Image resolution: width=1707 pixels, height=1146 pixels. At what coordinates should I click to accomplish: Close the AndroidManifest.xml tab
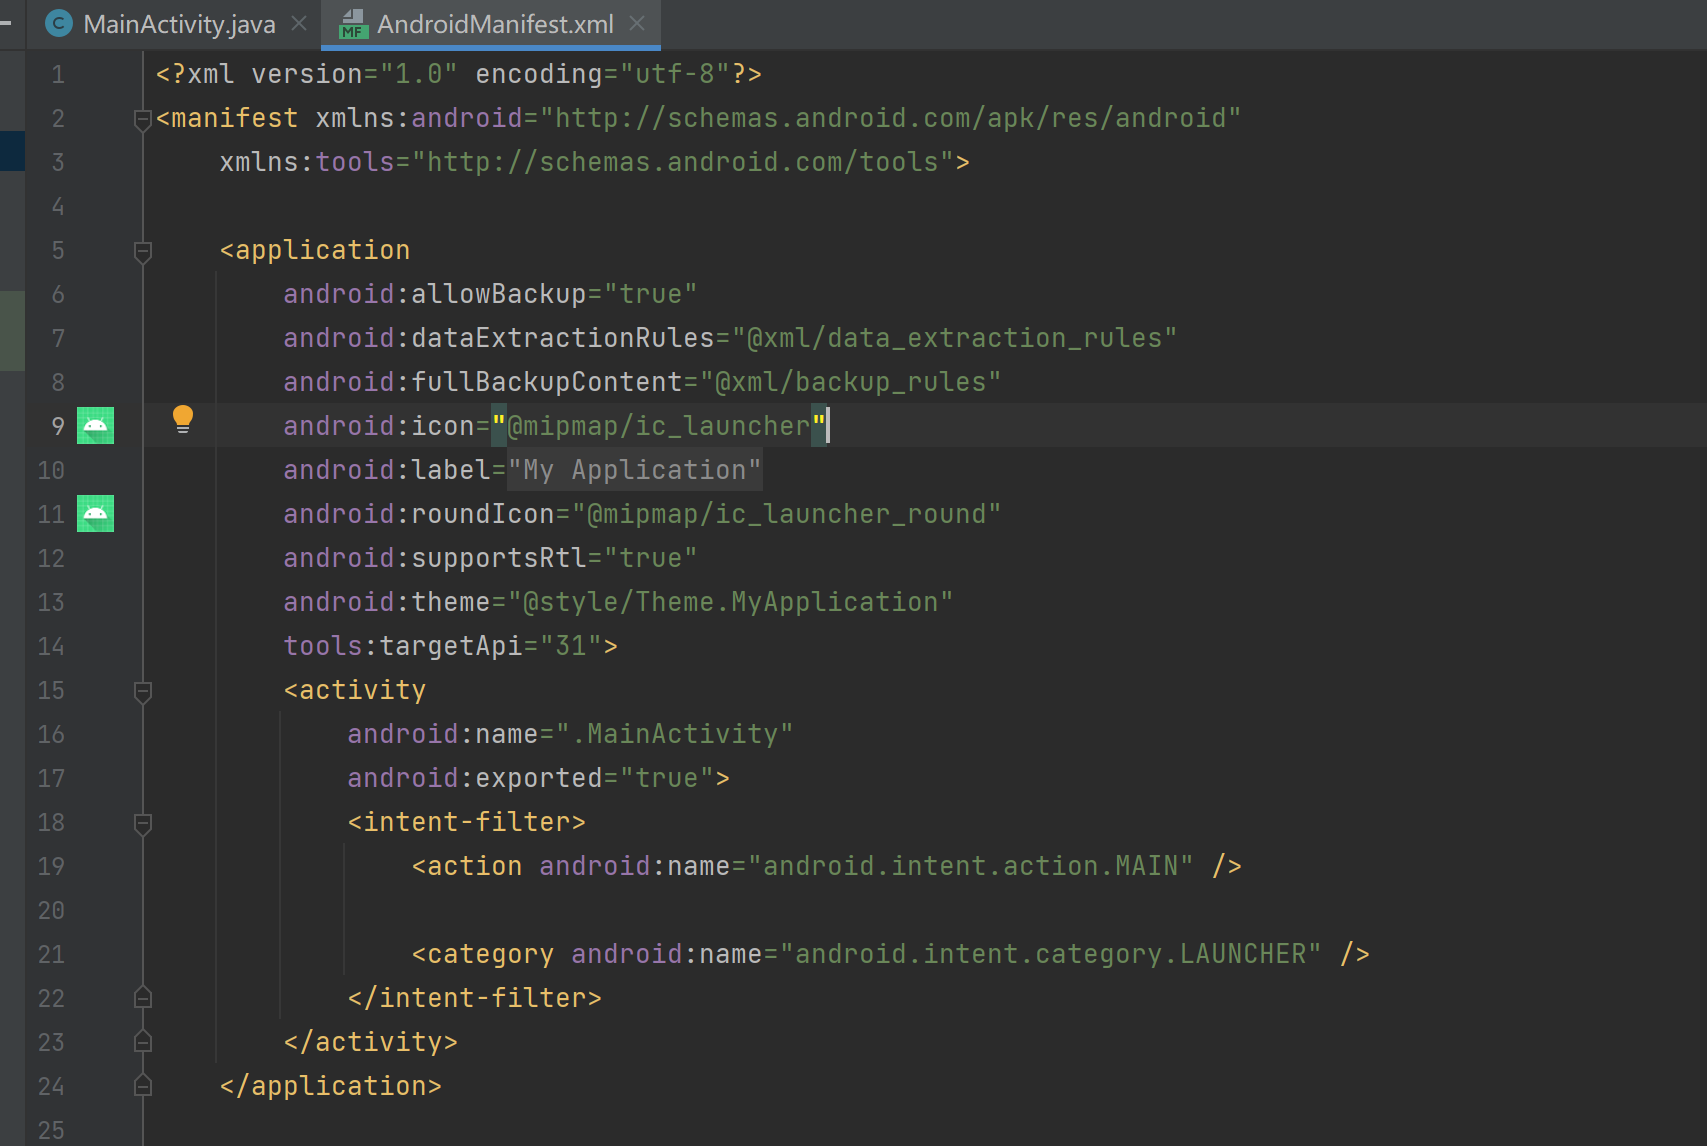(x=637, y=23)
